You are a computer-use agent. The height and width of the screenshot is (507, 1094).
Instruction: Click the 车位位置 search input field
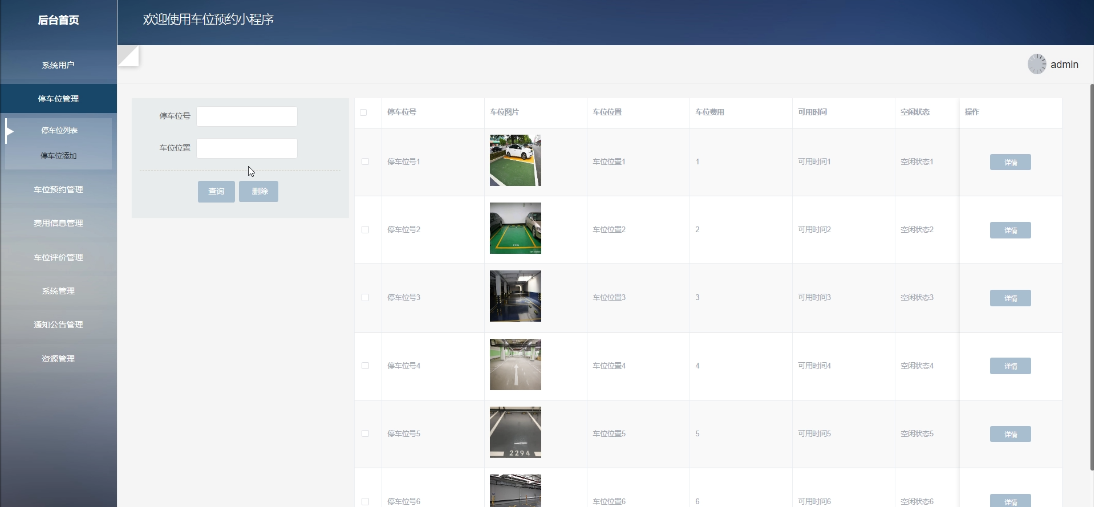coord(247,149)
